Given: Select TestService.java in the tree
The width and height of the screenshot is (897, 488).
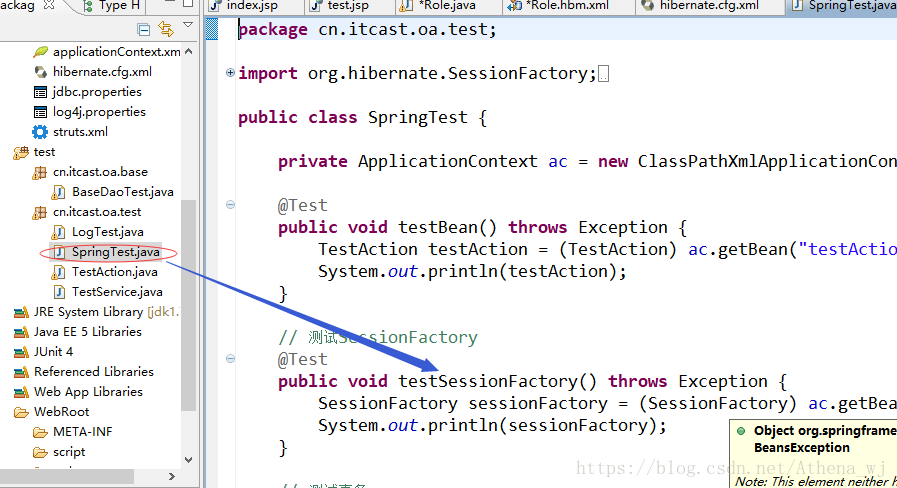Looking at the screenshot, I should 108,292.
